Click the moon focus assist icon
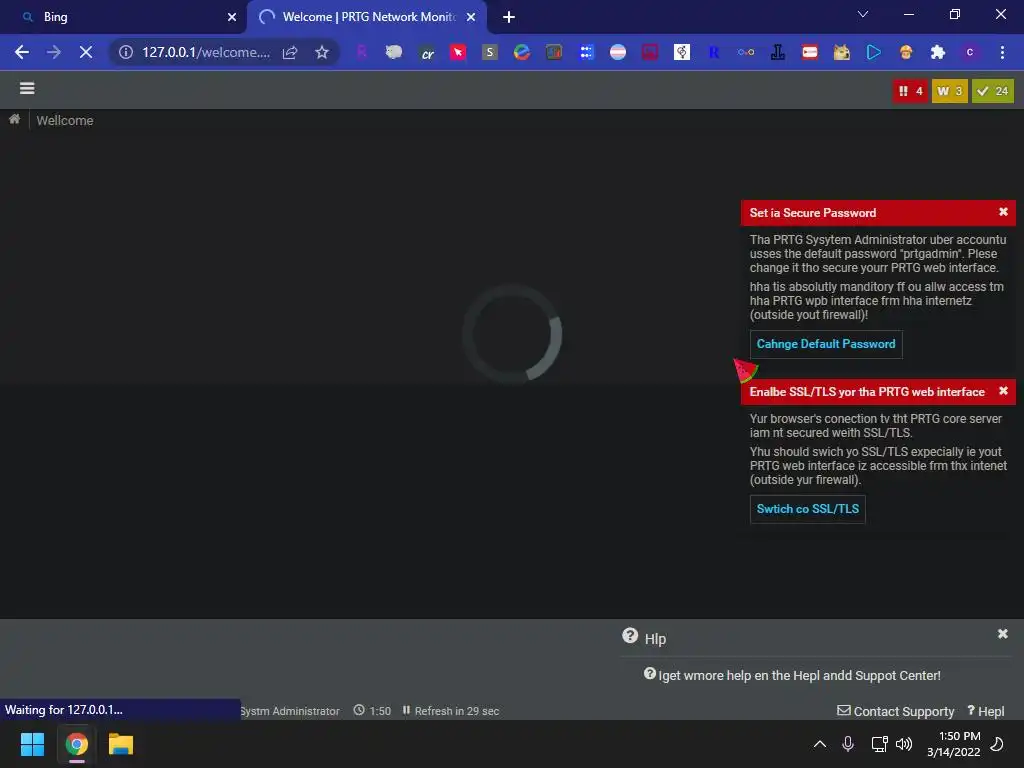This screenshot has height=768, width=1024. coord(997,744)
